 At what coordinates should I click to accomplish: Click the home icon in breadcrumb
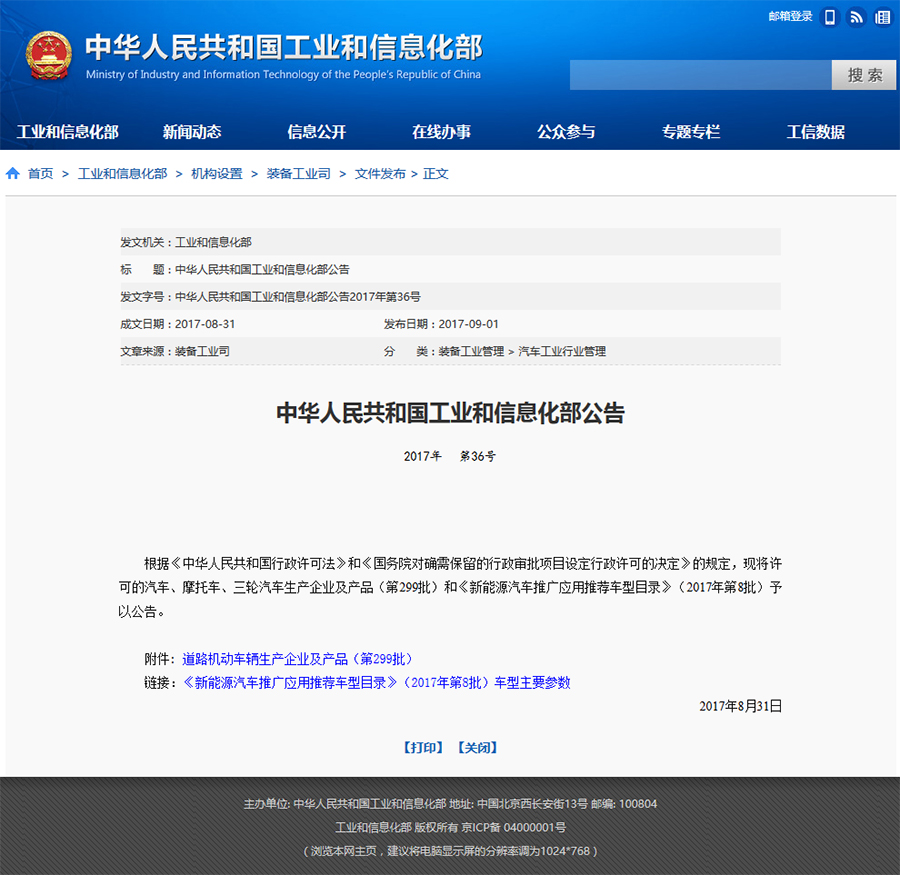click(13, 173)
